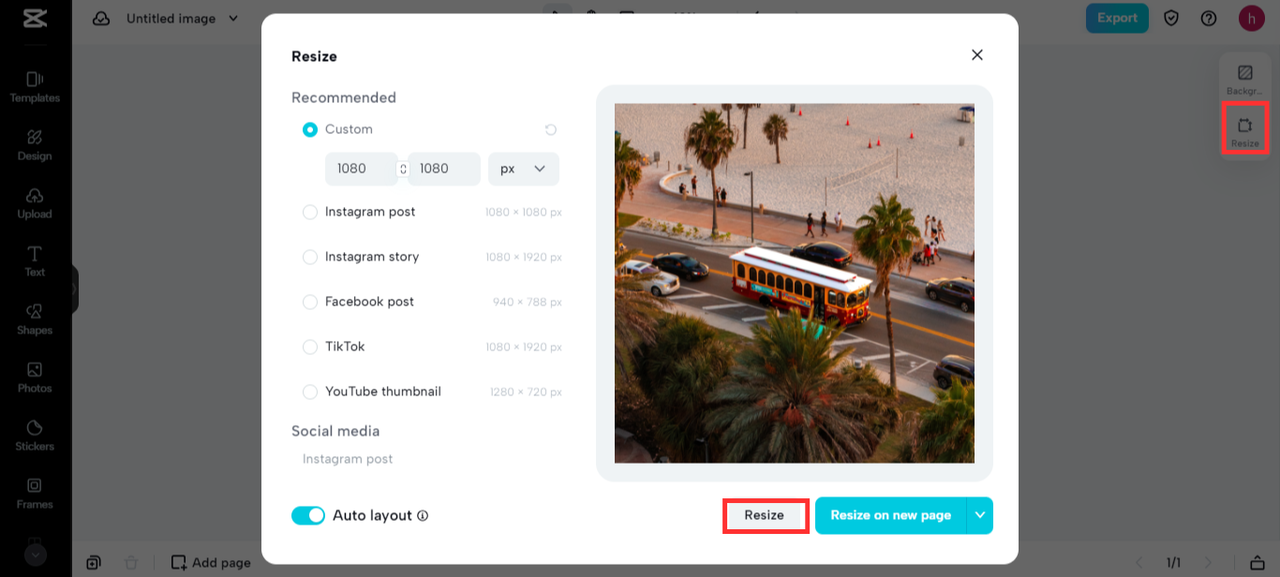Click the Auto layout info icon

point(423,516)
